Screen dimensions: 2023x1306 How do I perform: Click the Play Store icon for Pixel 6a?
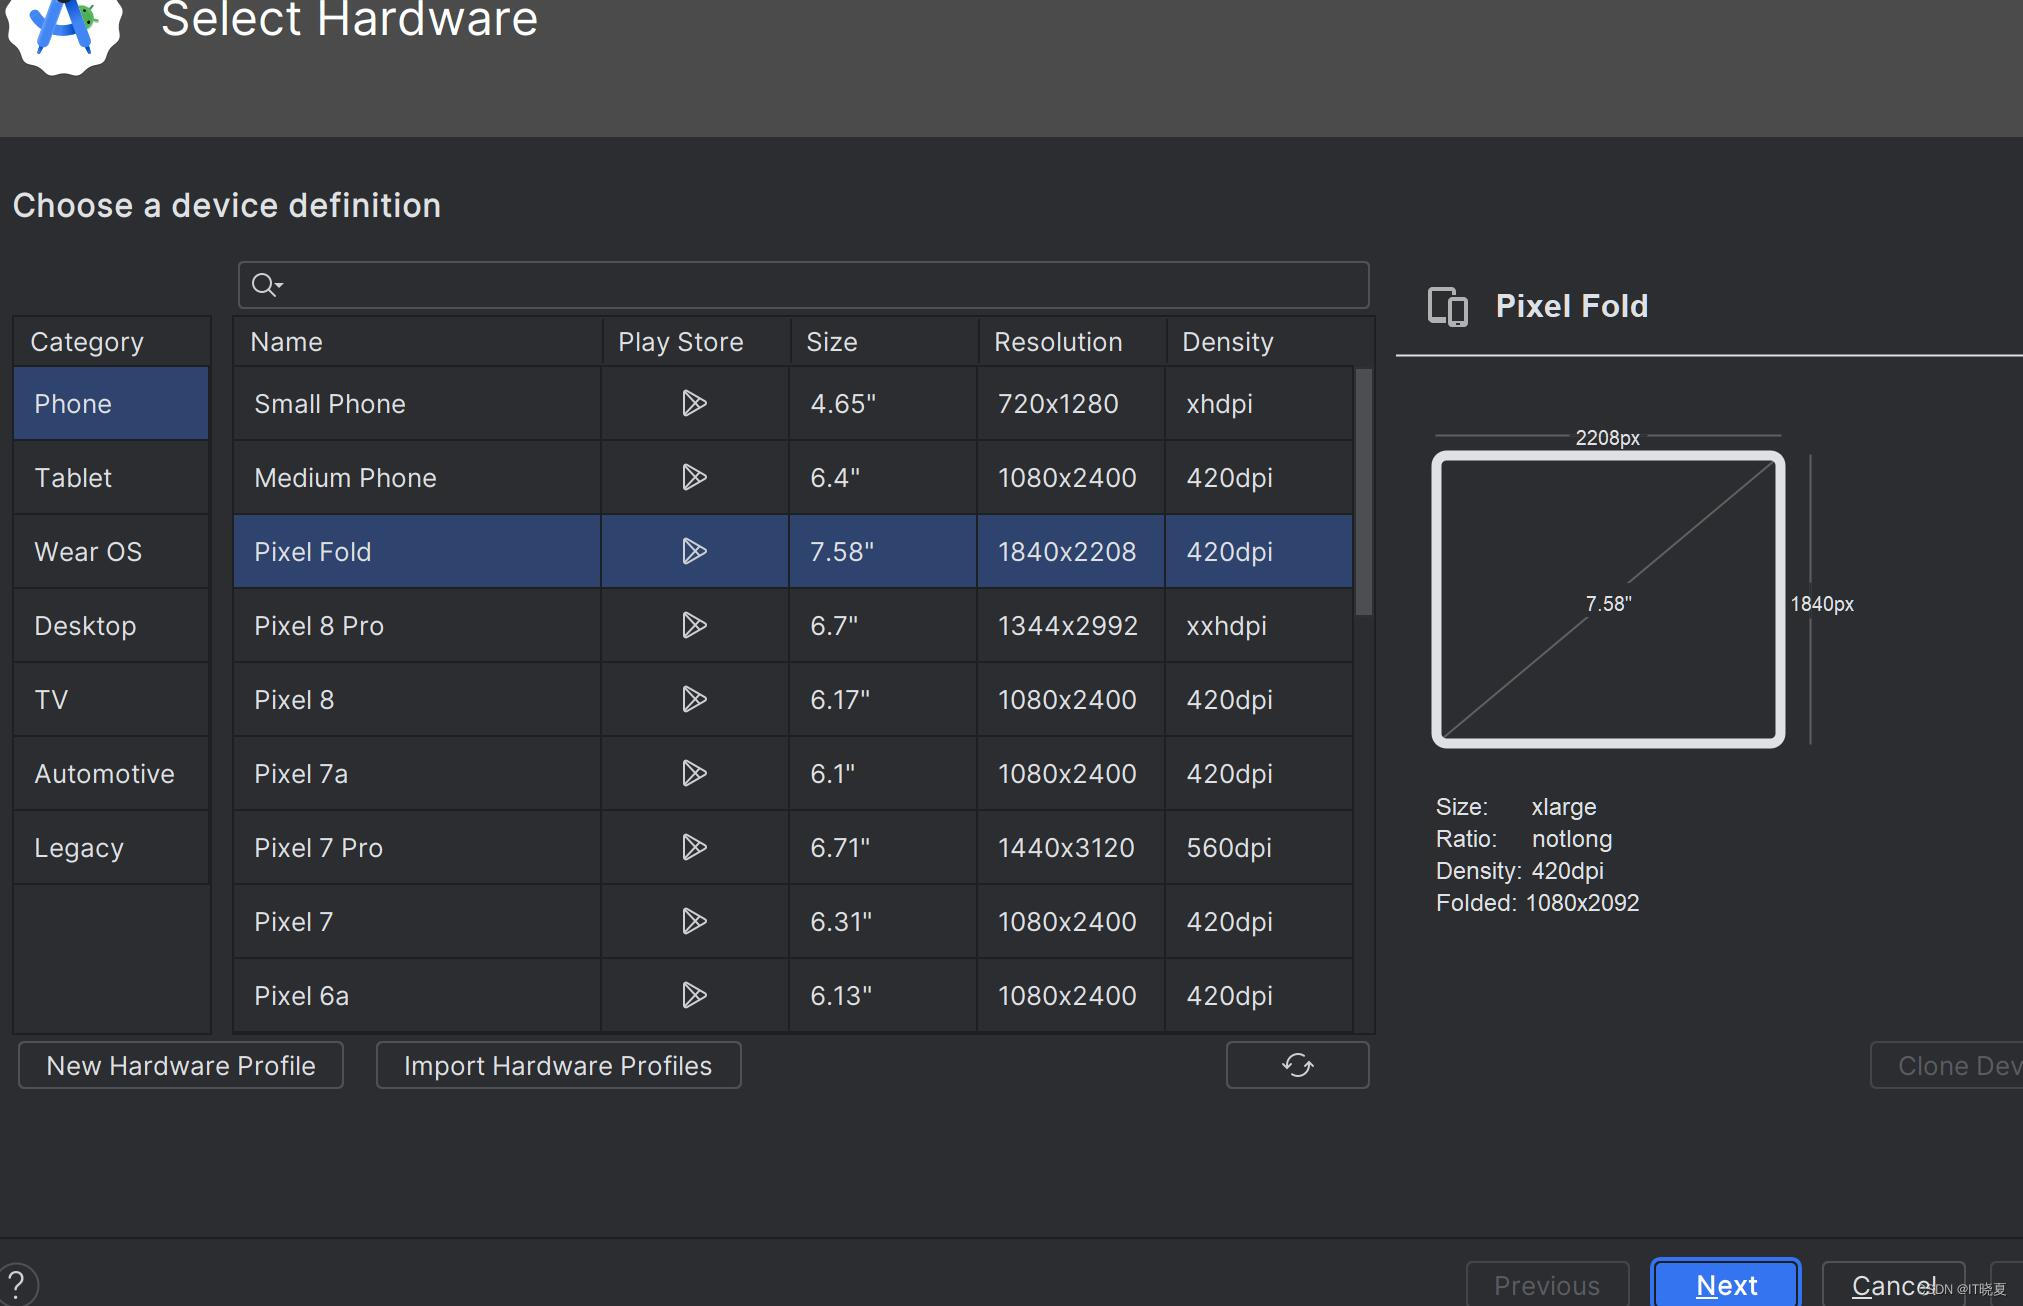click(694, 996)
